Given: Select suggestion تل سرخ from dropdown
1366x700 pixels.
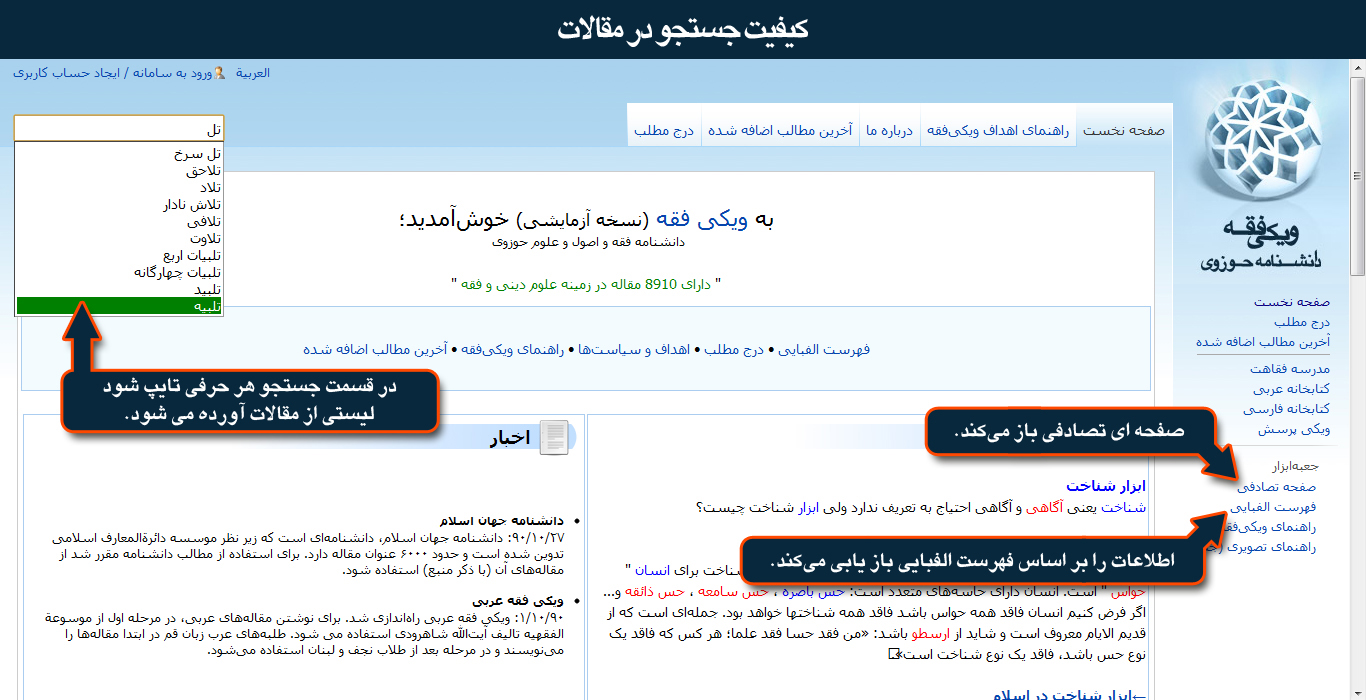Looking at the screenshot, I should tap(197, 154).
